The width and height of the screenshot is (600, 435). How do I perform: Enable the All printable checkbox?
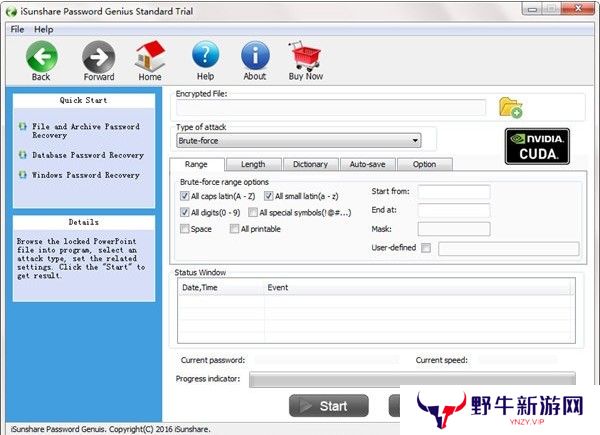click(234, 229)
